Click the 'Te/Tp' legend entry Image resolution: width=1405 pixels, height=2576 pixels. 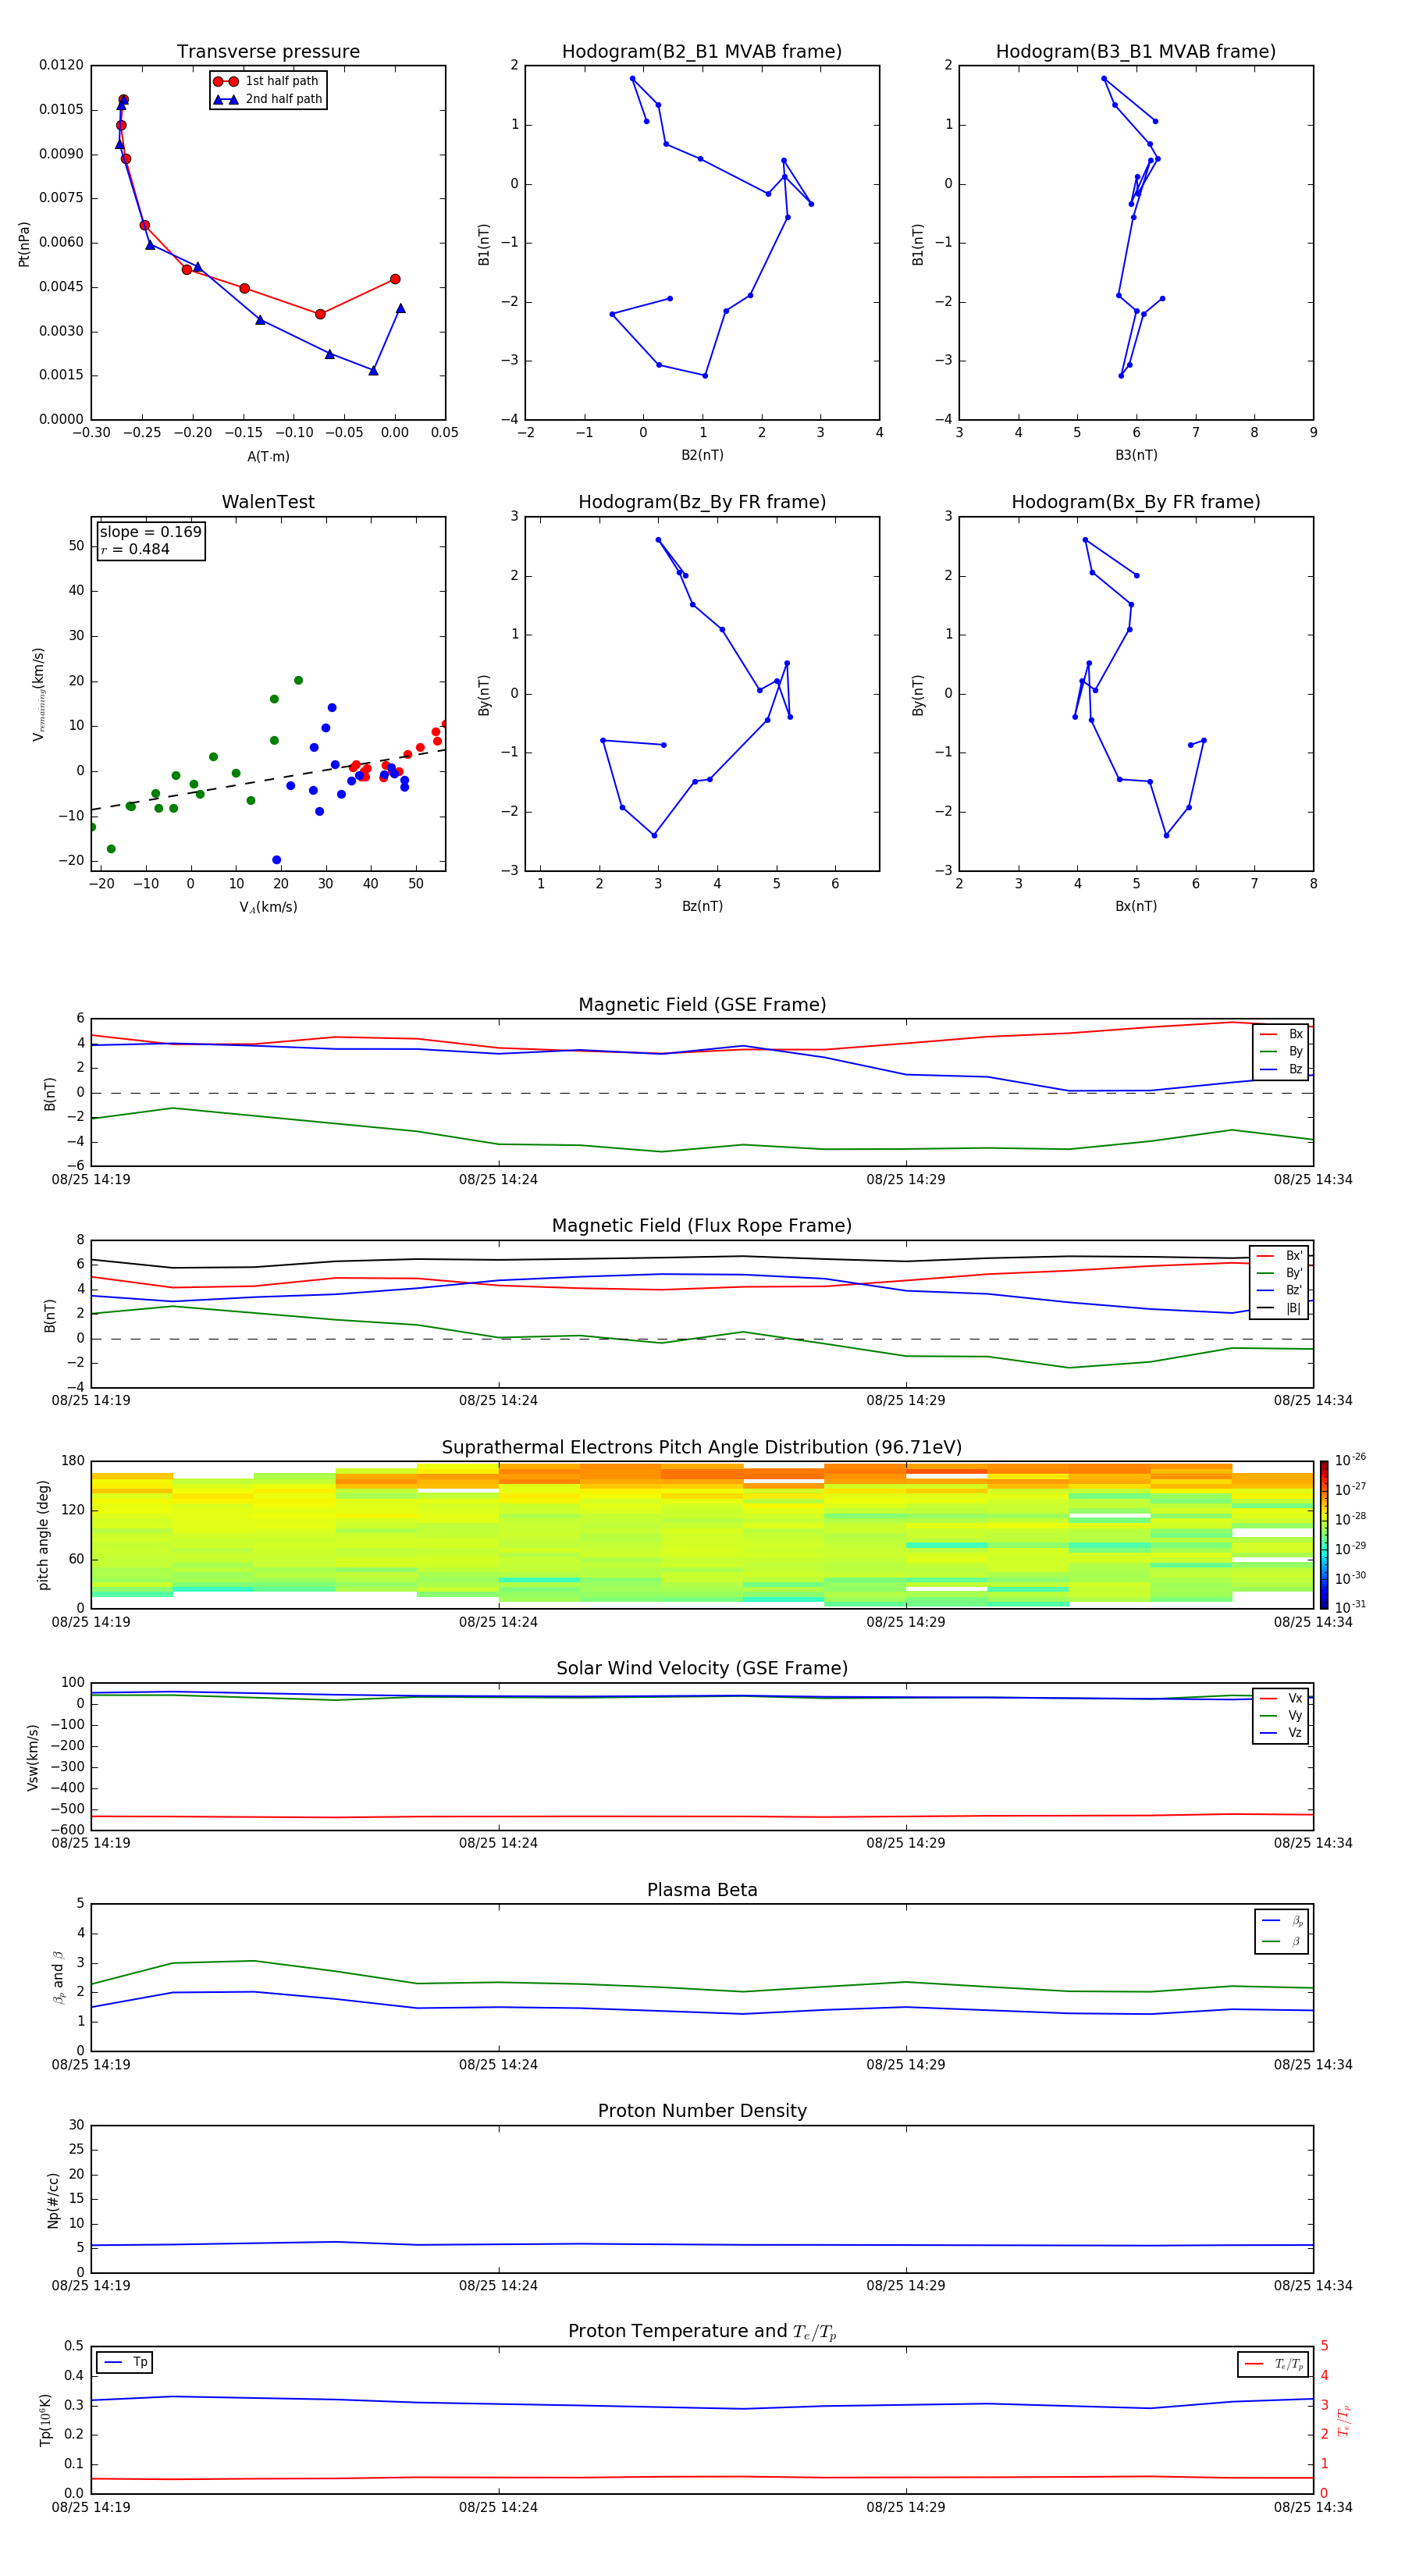(x=1274, y=2364)
